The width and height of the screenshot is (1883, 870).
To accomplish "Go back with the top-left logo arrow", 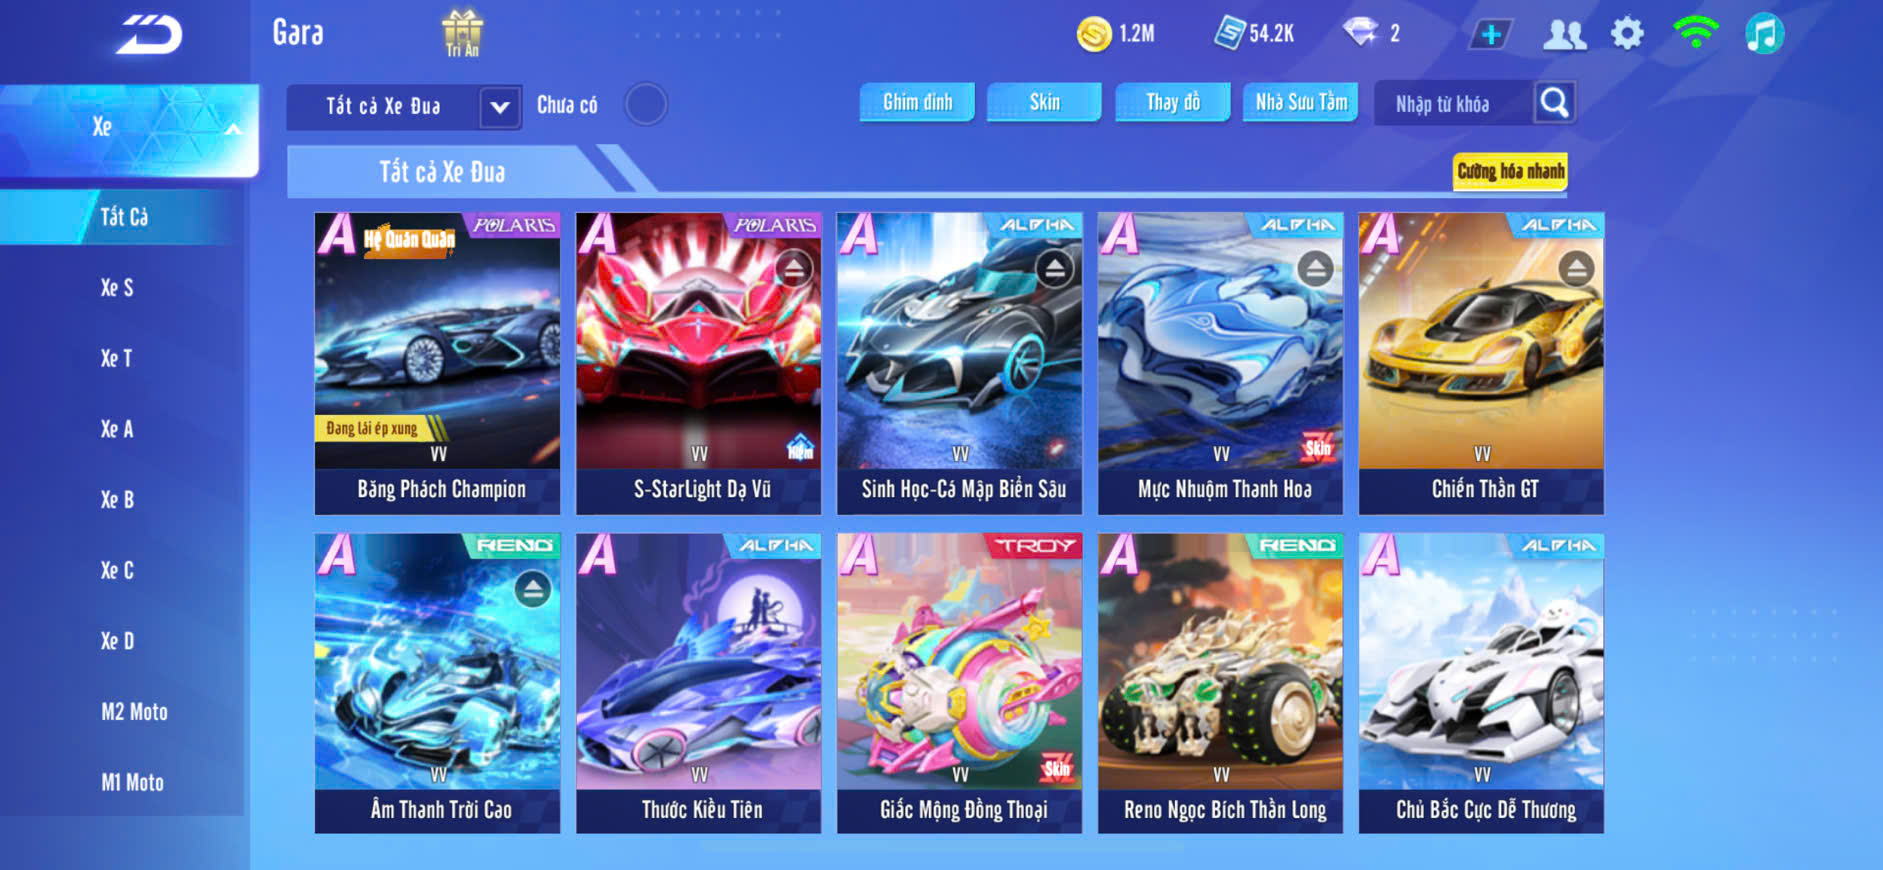I will pyautogui.click(x=149, y=35).
